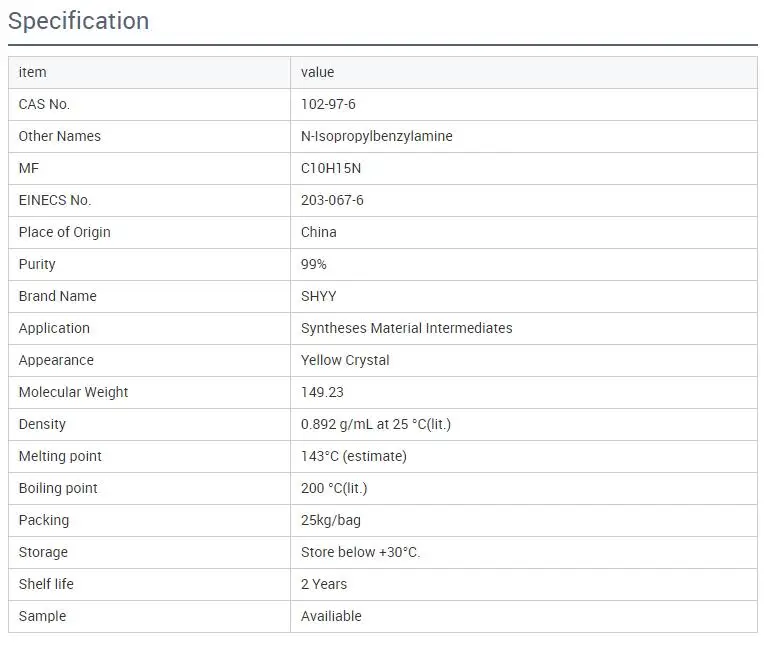Click the CAS No. value 102-97-6
The image size is (770, 649).
(328, 104)
